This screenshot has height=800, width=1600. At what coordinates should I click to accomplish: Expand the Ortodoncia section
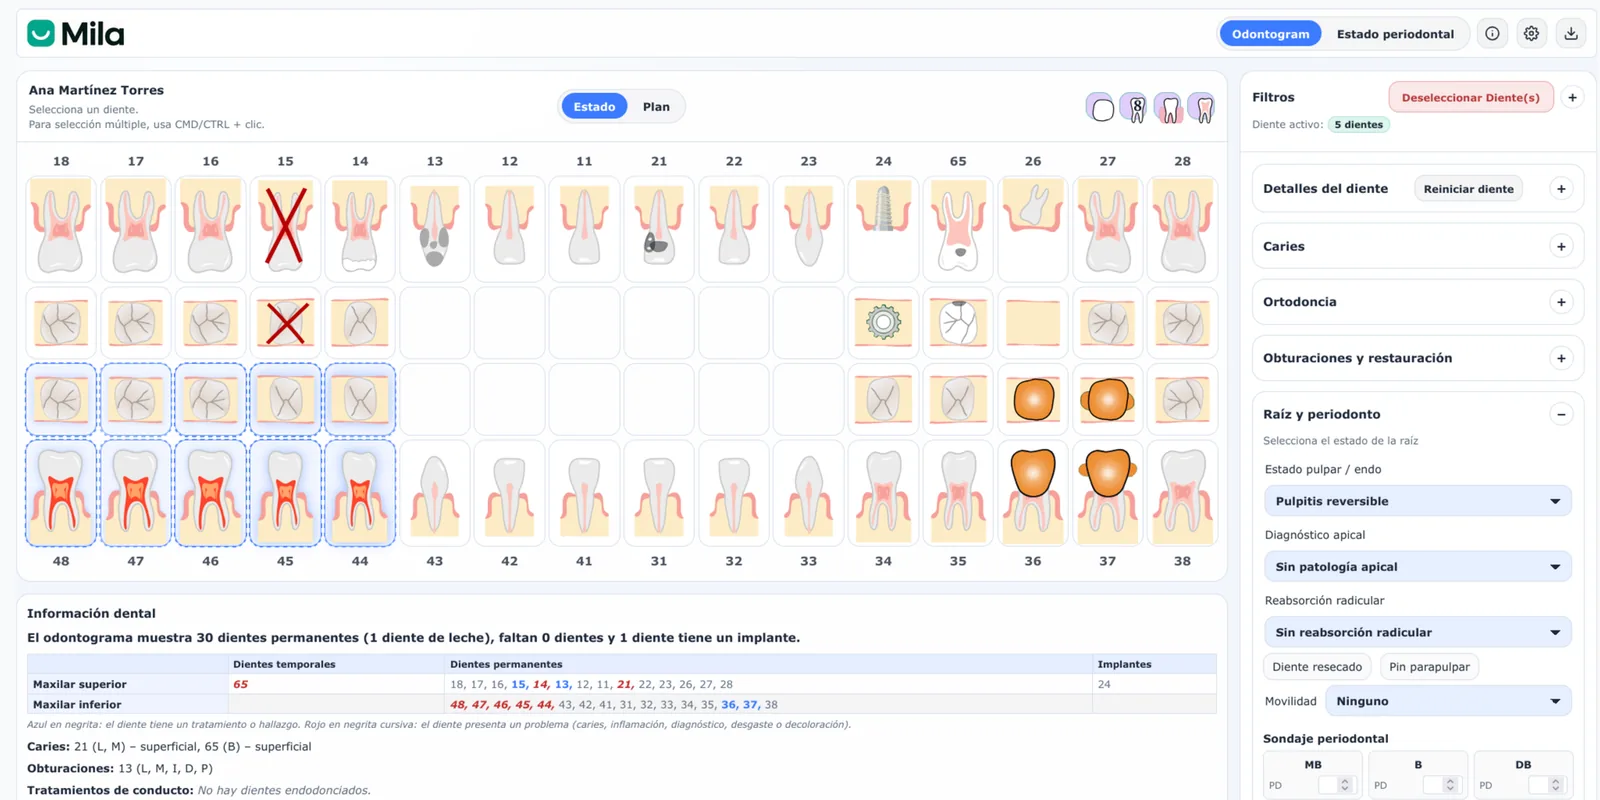1561,302
